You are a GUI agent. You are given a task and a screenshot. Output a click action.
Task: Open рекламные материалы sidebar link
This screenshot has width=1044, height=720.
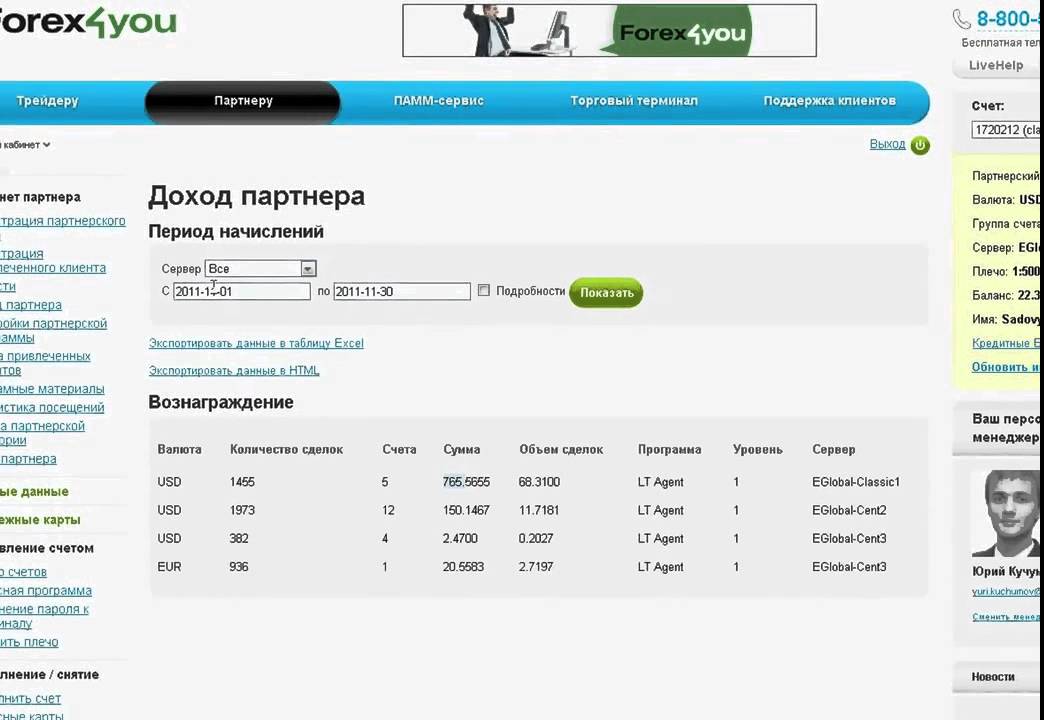pos(52,389)
